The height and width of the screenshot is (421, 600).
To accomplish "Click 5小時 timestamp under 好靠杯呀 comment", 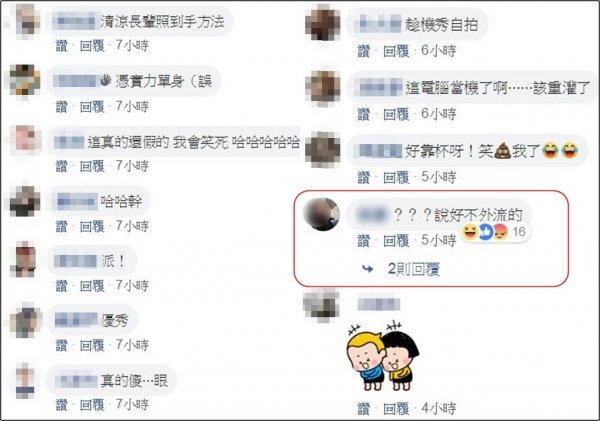I will 439,177.
